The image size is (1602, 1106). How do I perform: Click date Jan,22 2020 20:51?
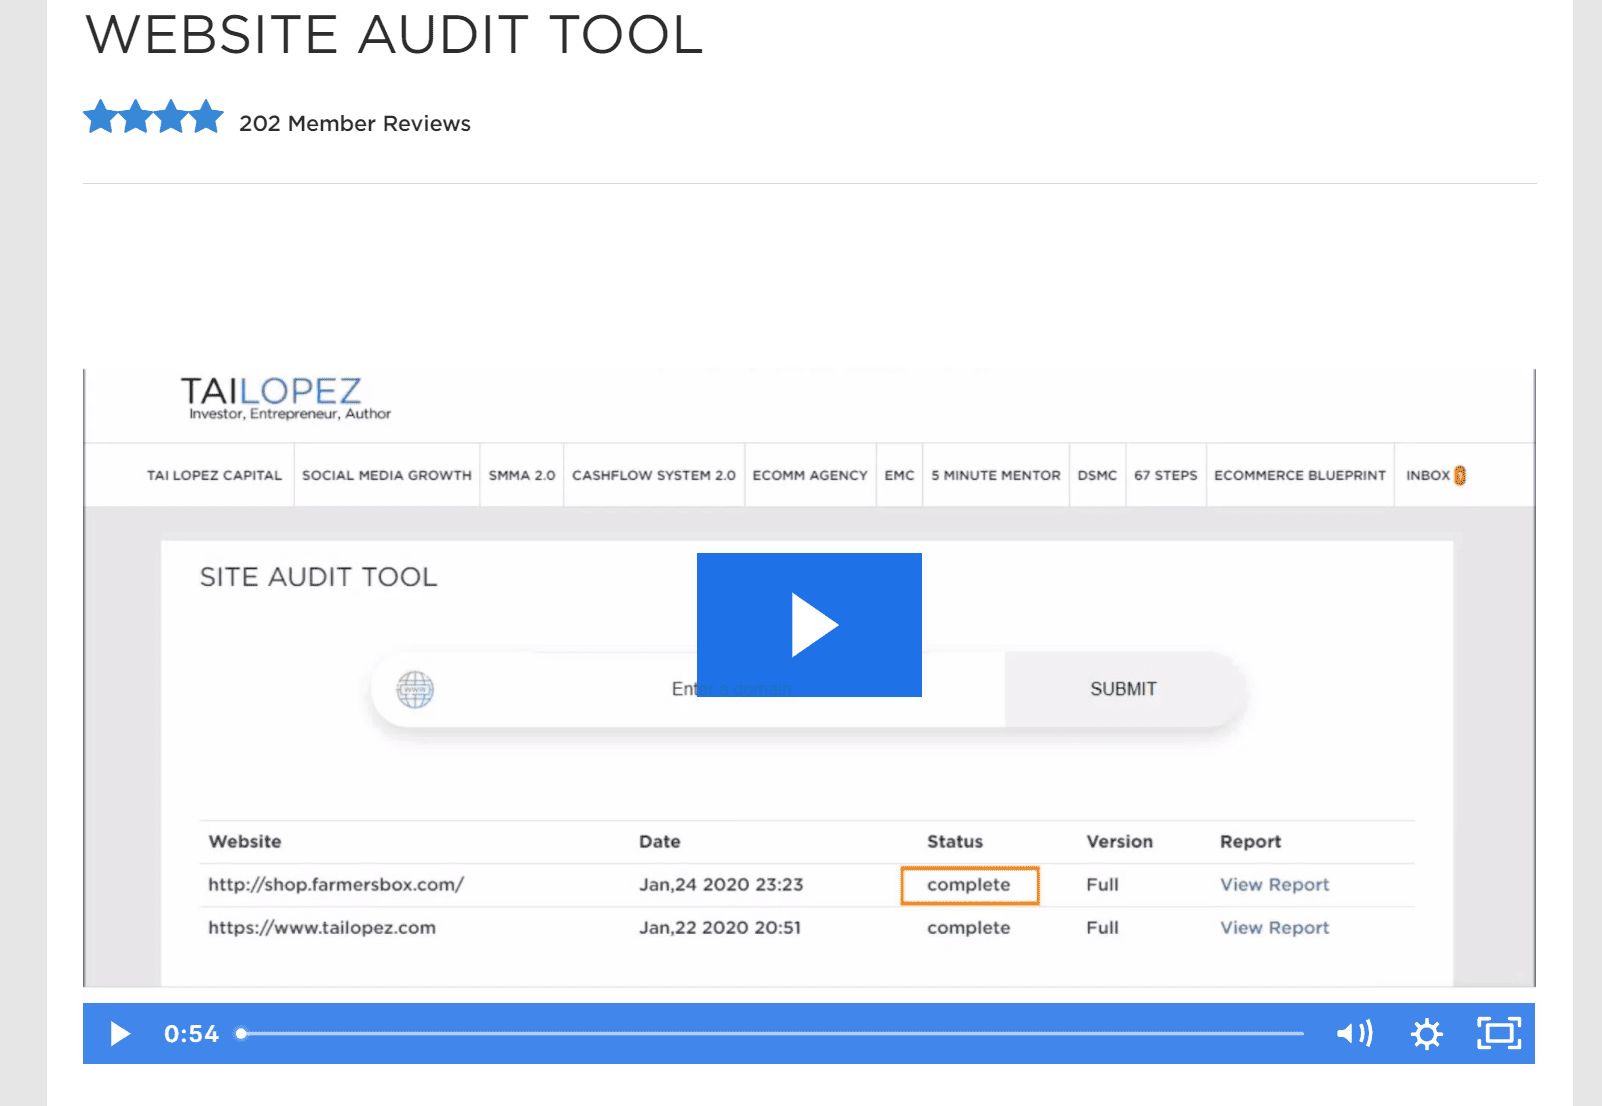click(x=720, y=927)
